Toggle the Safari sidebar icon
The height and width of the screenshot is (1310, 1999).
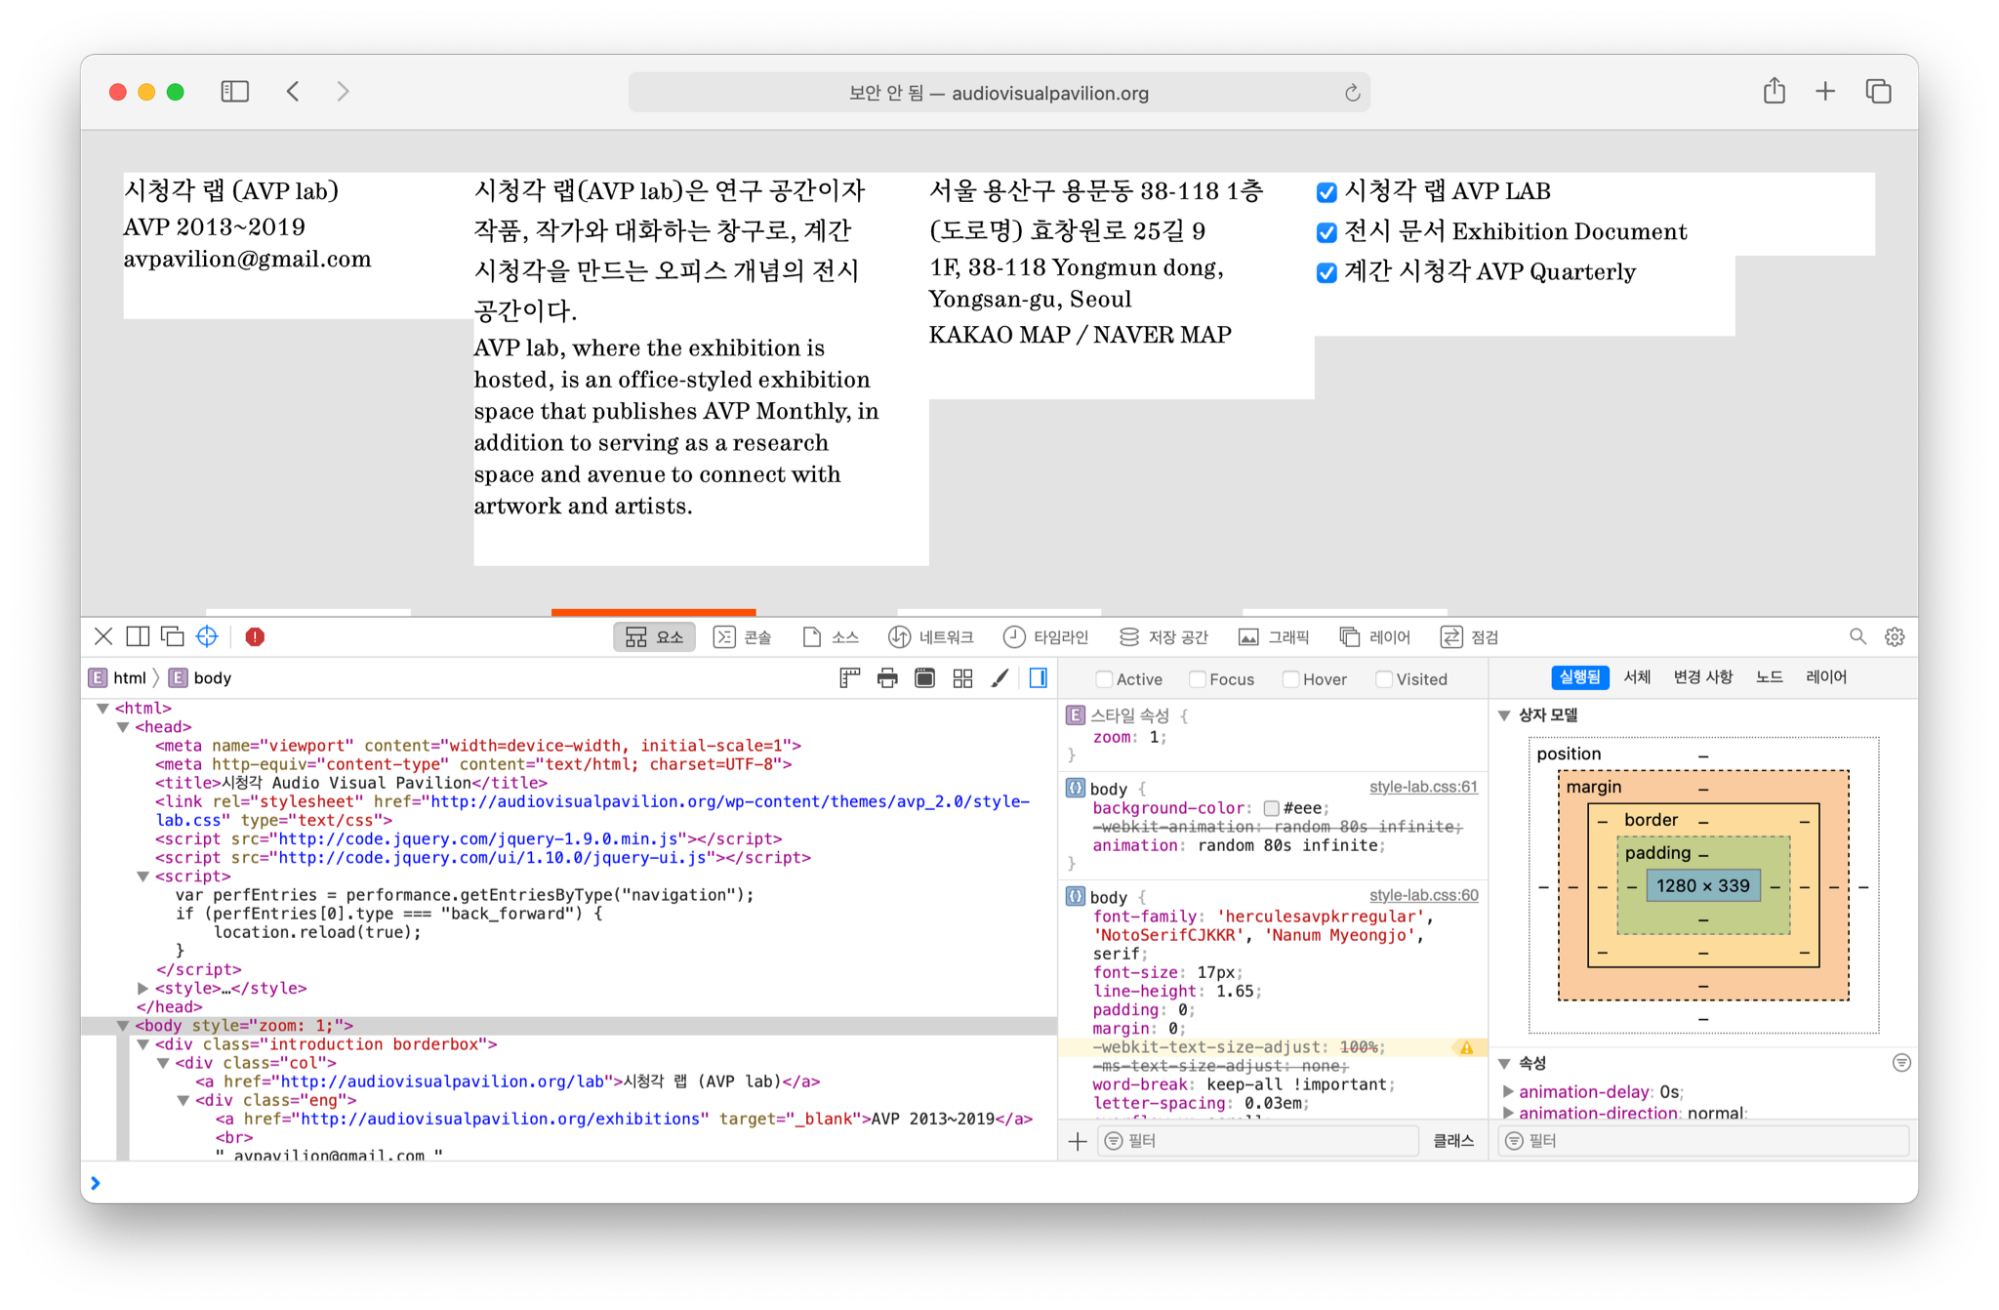pos(234,92)
